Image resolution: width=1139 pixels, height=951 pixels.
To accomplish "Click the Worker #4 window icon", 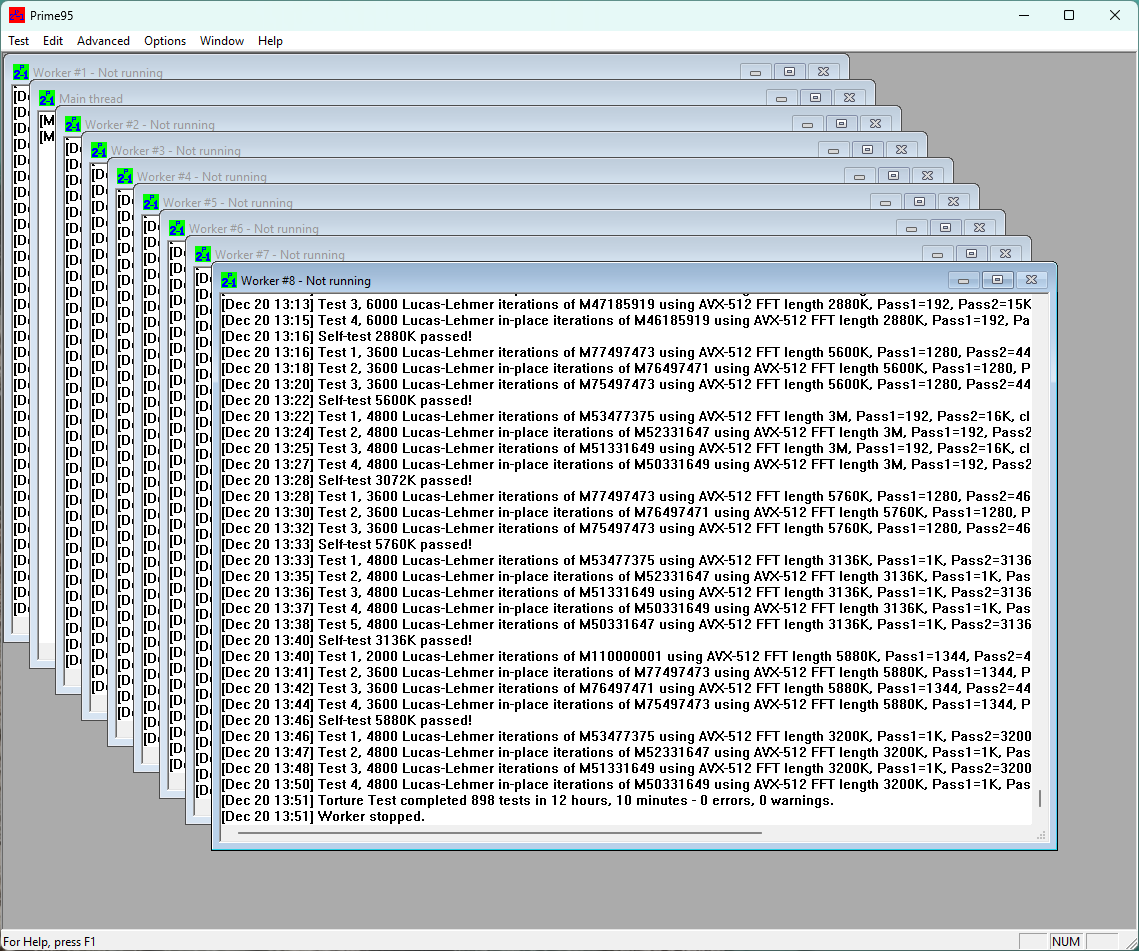I will click(125, 176).
